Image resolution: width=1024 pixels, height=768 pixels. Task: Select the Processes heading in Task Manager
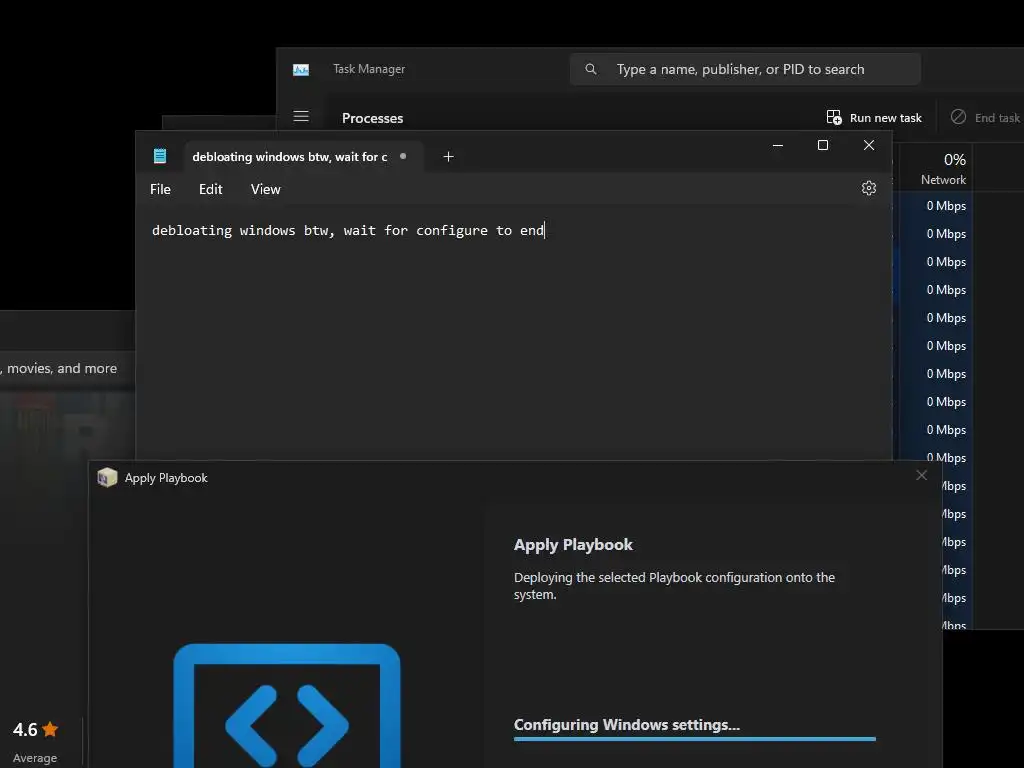point(372,118)
